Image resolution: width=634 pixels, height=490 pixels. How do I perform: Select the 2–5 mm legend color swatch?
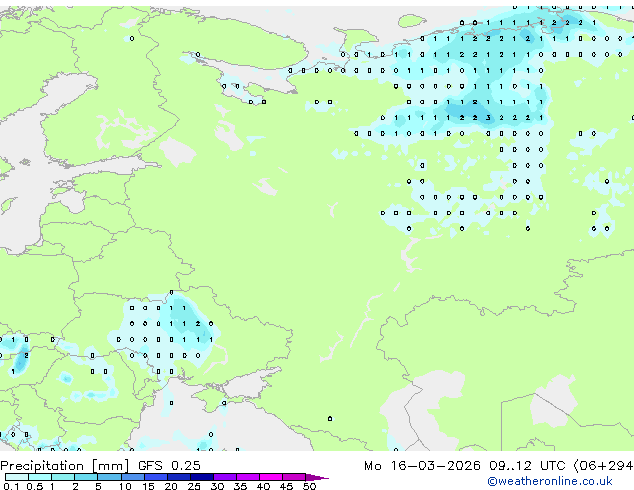coord(86,477)
